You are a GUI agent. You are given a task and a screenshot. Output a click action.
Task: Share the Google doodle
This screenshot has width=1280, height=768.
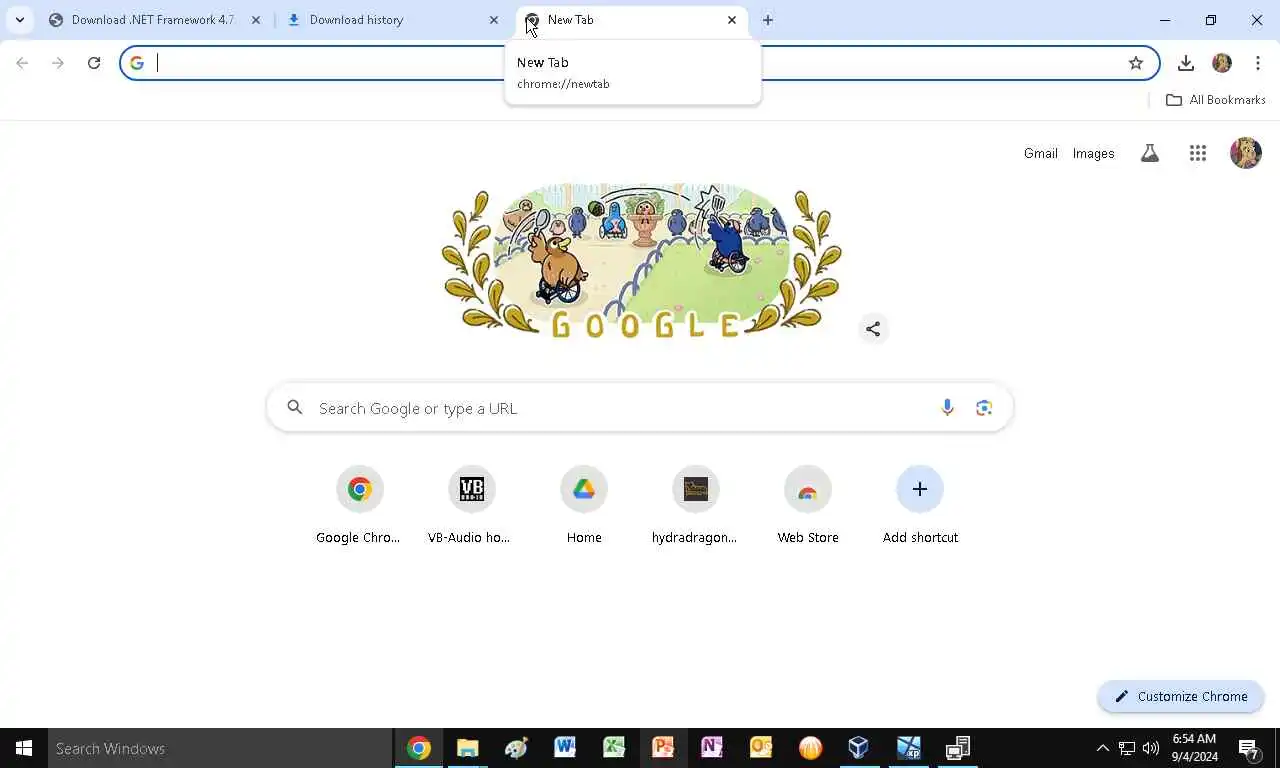point(873,329)
